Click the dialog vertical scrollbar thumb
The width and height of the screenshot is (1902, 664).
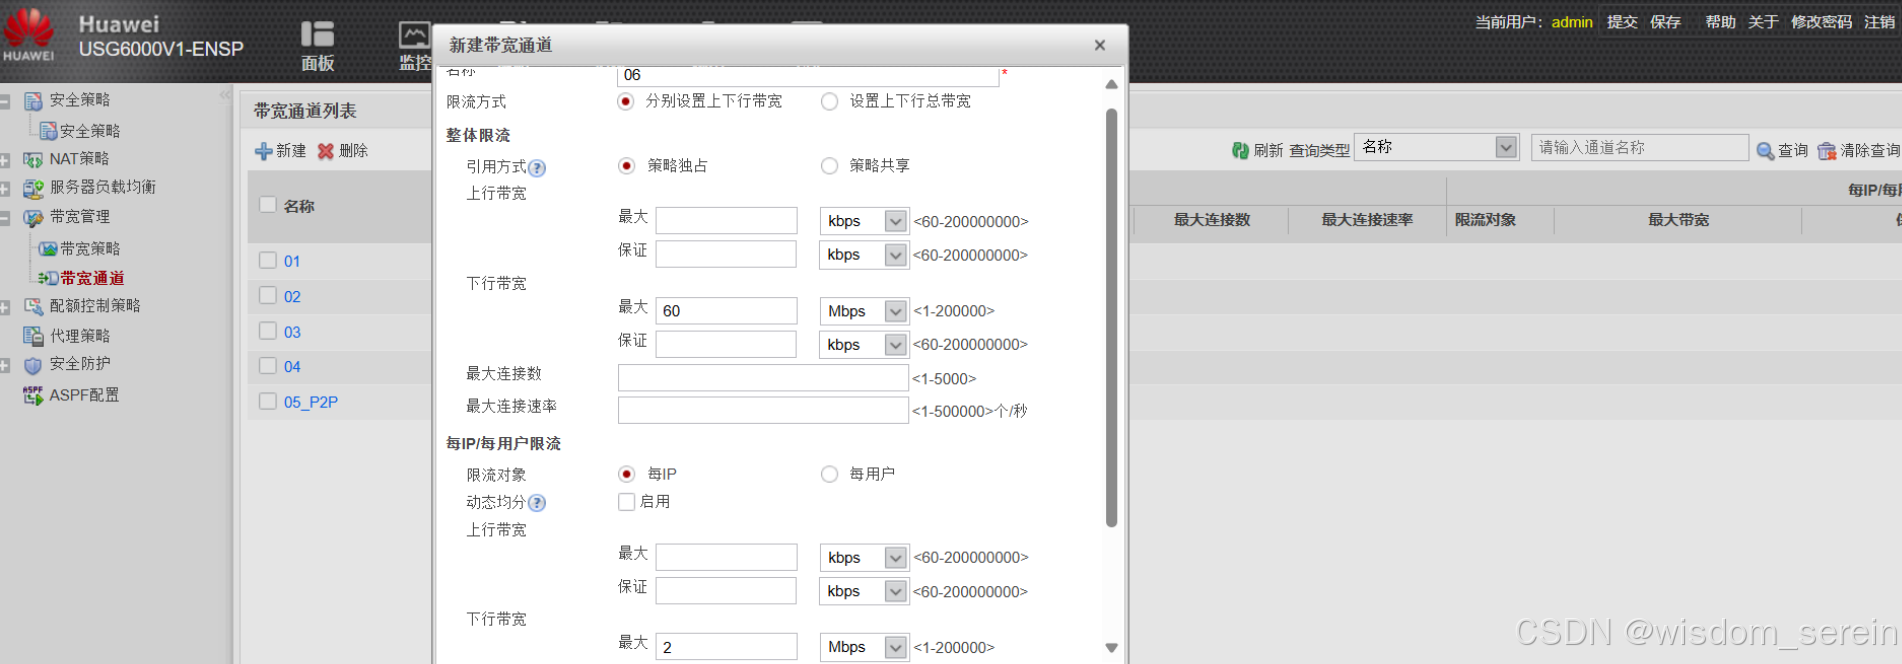(1111, 317)
